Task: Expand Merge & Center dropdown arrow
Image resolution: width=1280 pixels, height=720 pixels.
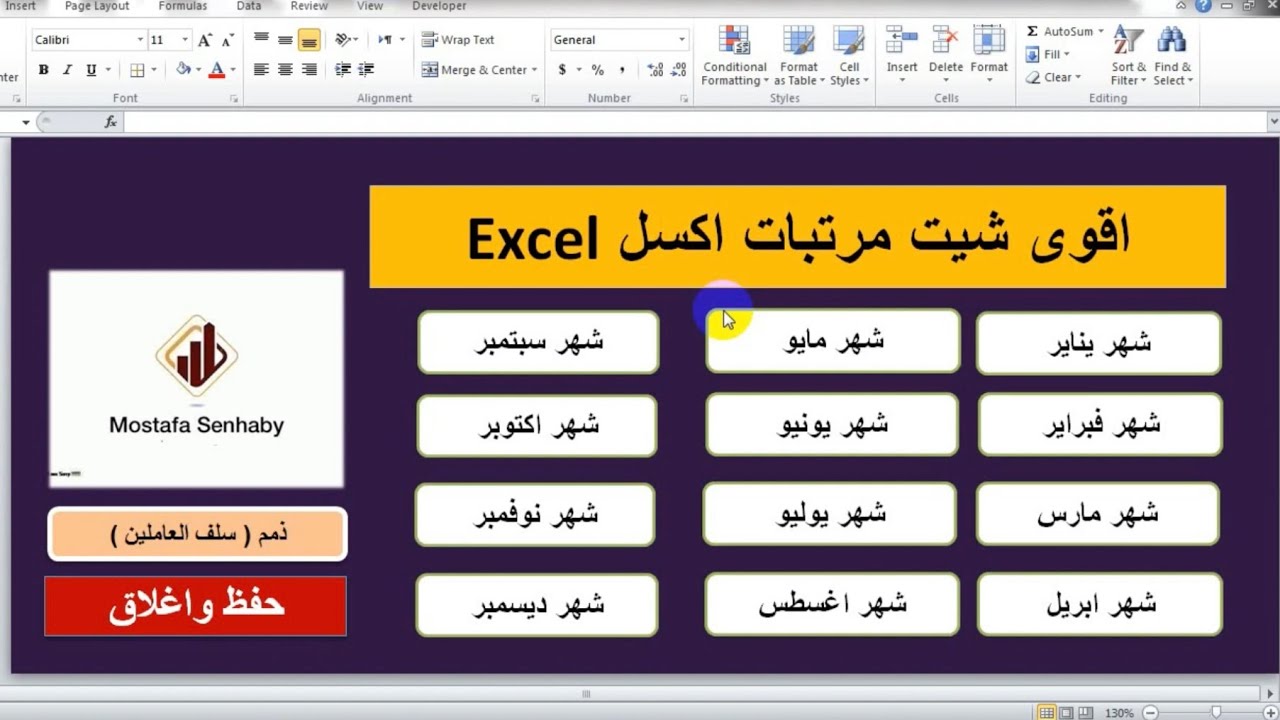Action: (x=534, y=70)
